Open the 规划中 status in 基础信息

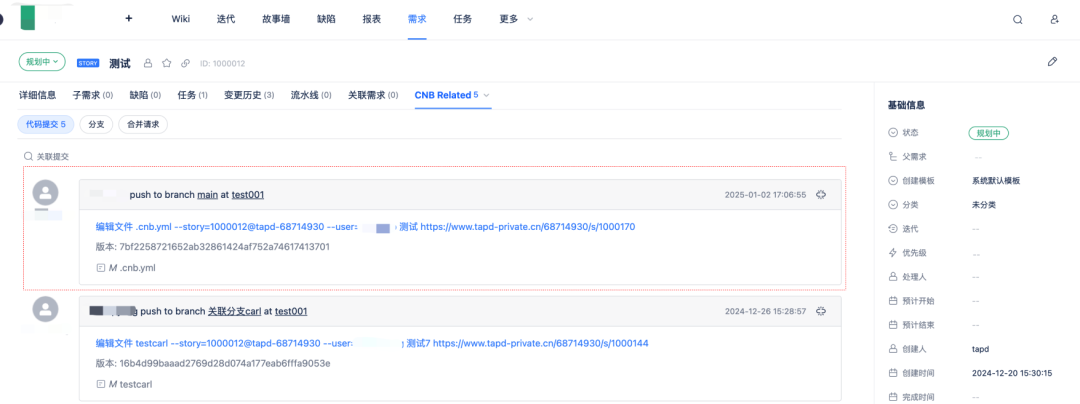click(x=988, y=133)
